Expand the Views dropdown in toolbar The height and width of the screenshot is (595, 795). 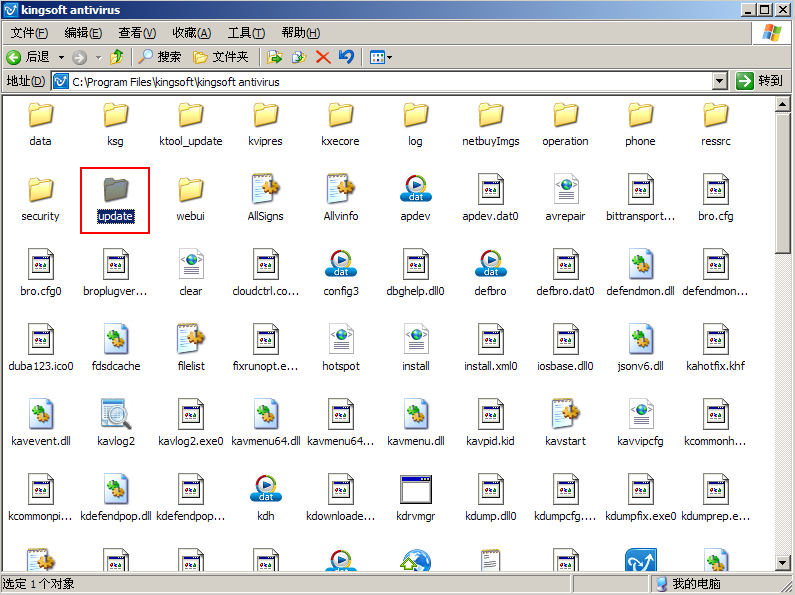381,57
